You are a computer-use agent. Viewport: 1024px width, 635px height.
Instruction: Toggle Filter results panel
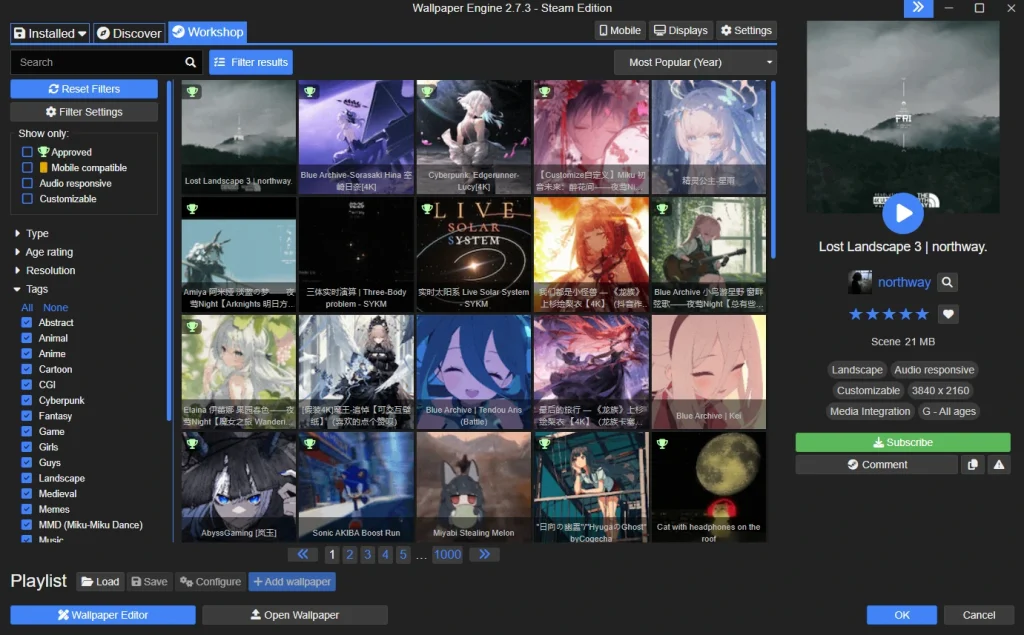(x=251, y=62)
